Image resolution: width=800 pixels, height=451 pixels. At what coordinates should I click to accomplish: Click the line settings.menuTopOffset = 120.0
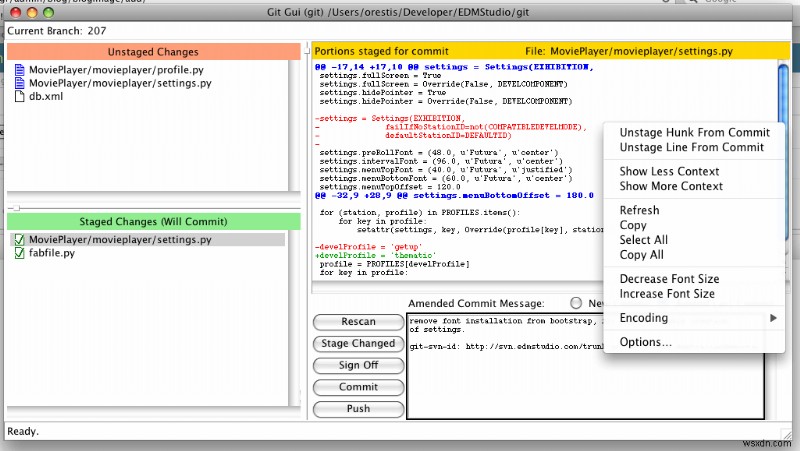click(390, 187)
